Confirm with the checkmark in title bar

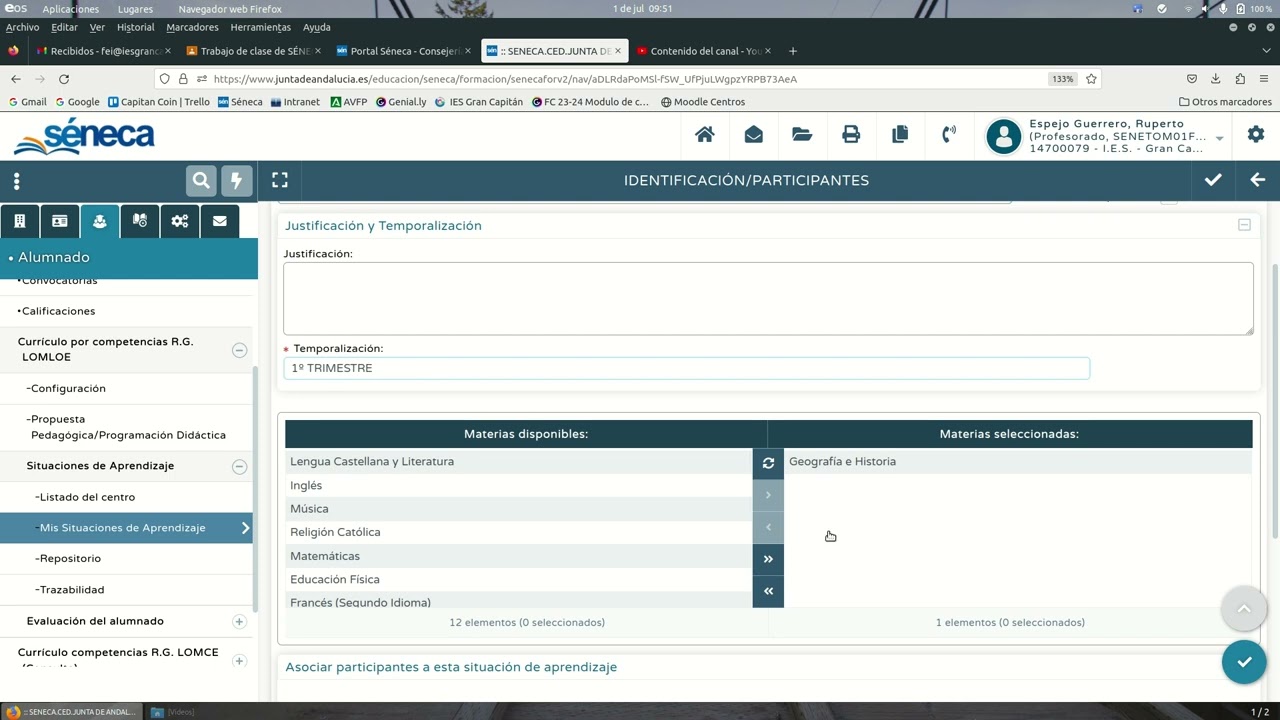(x=1213, y=180)
